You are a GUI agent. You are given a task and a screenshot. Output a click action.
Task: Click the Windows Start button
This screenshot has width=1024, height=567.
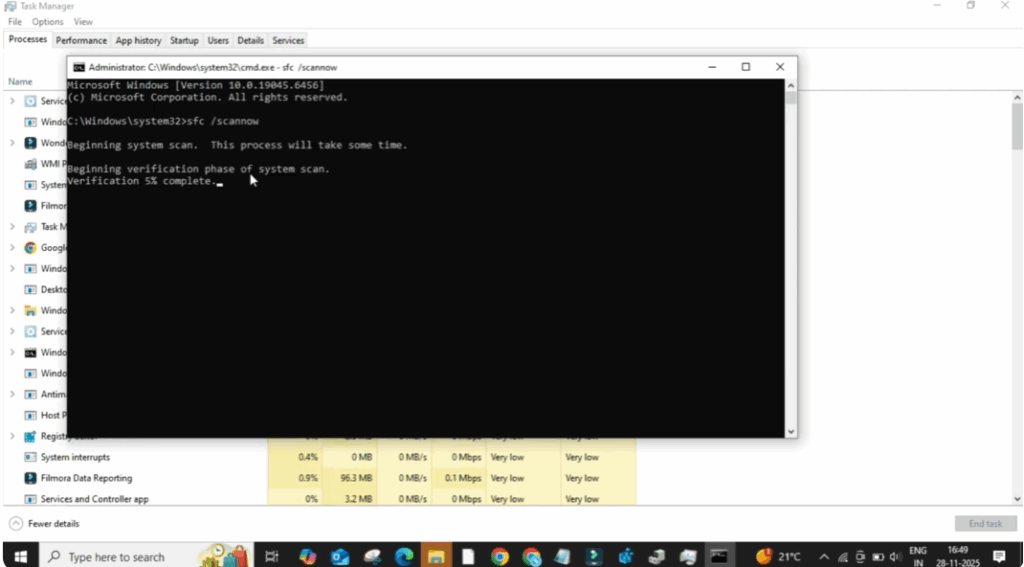point(19,556)
